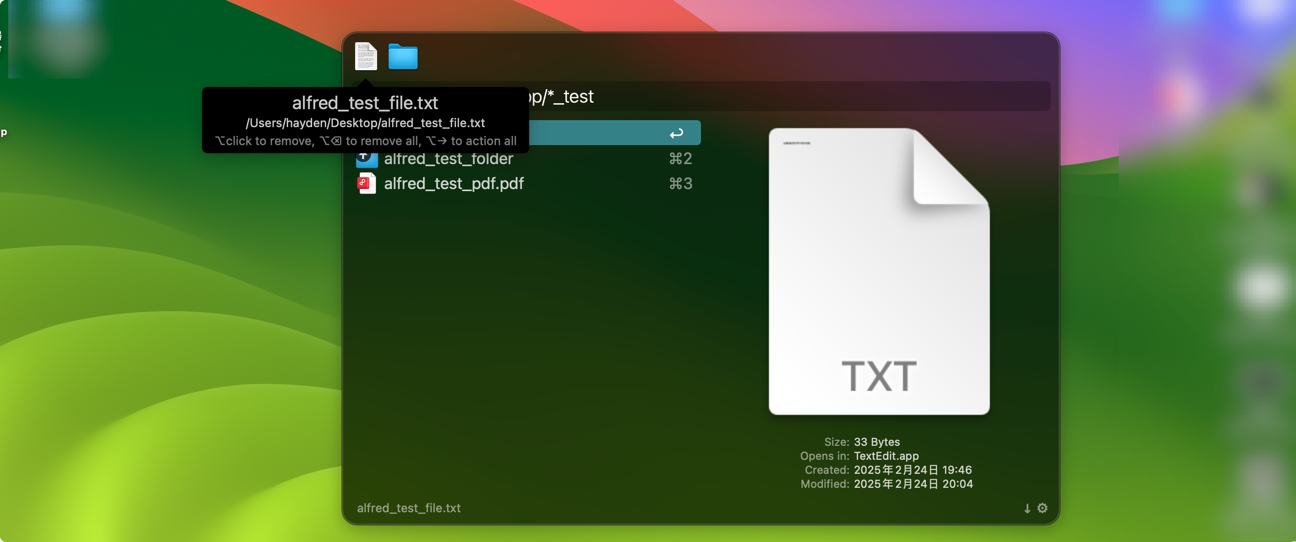Open the gear settings icon in Alfred footer
The height and width of the screenshot is (542, 1296).
click(x=1042, y=508)
